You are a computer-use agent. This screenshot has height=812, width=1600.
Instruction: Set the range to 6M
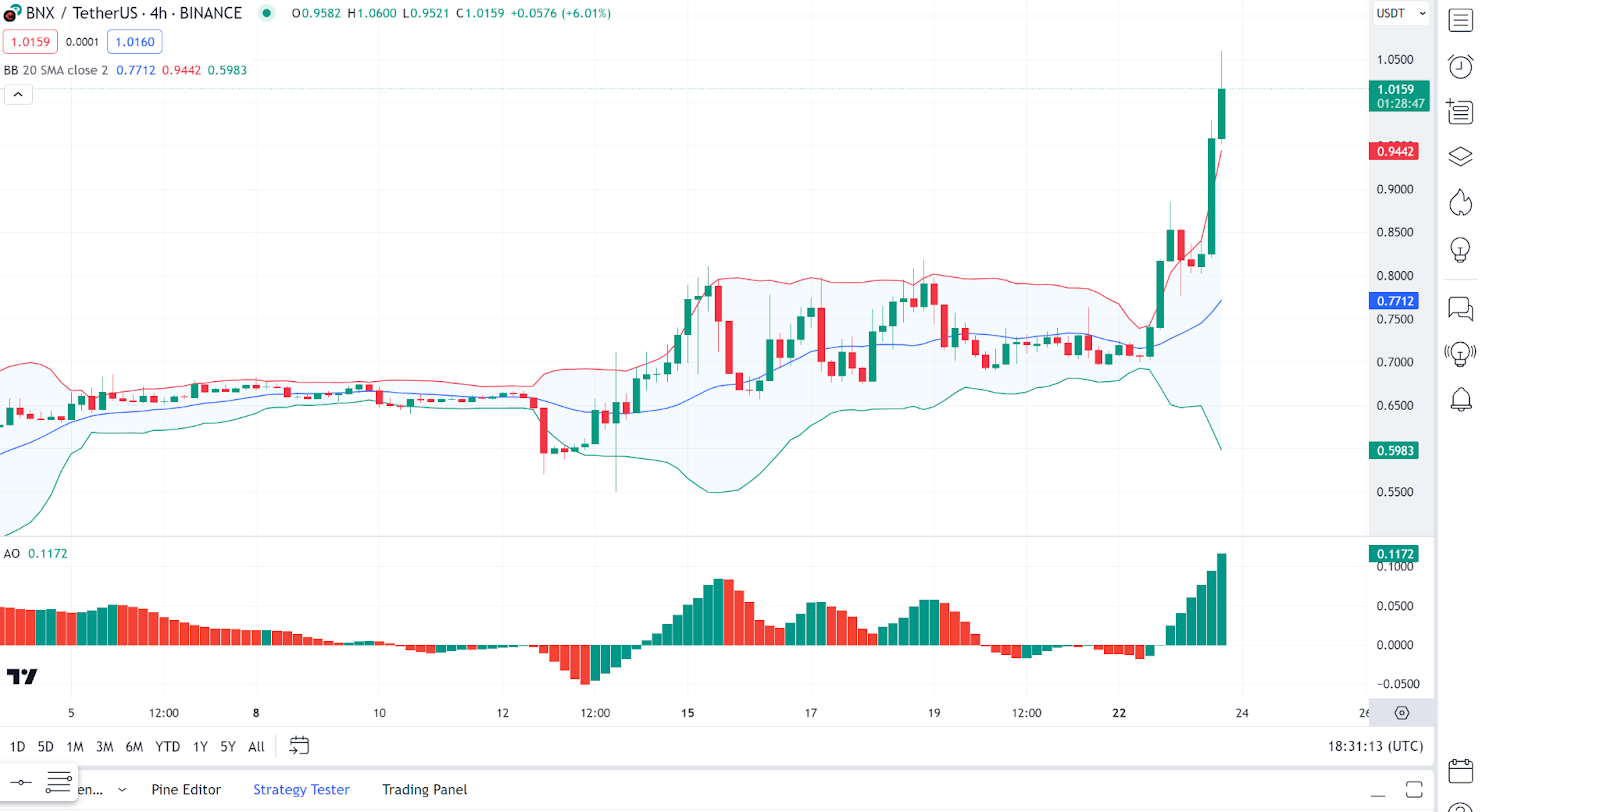134,747
